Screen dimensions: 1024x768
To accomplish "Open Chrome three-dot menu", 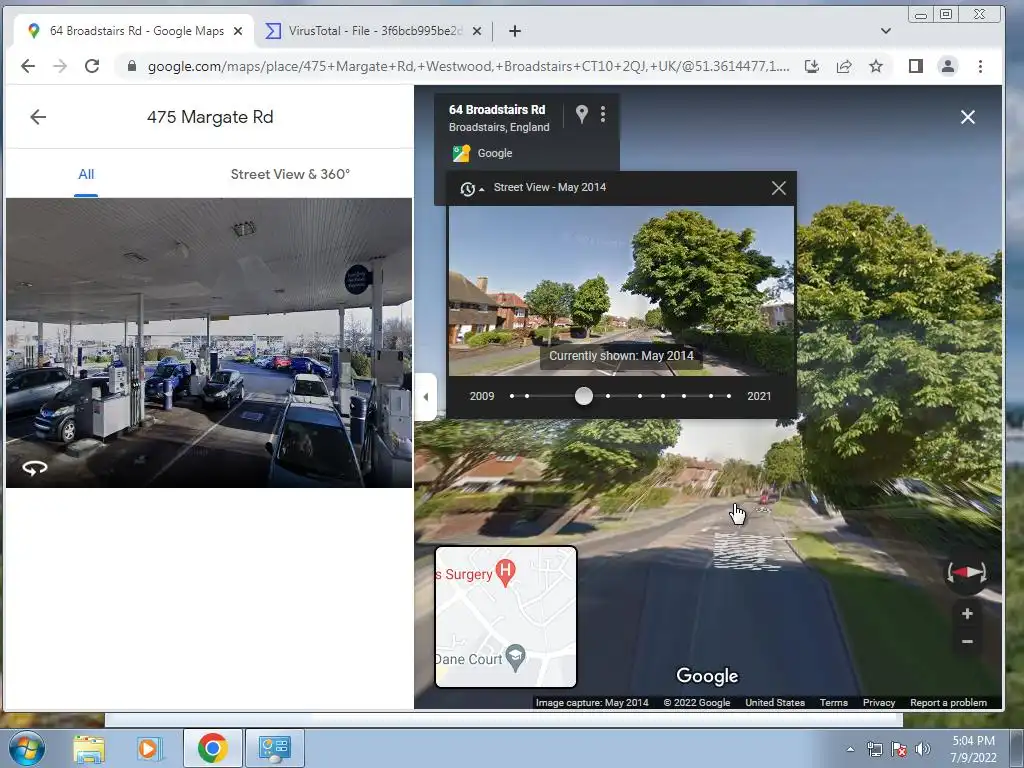I will (x=980, y=66).
